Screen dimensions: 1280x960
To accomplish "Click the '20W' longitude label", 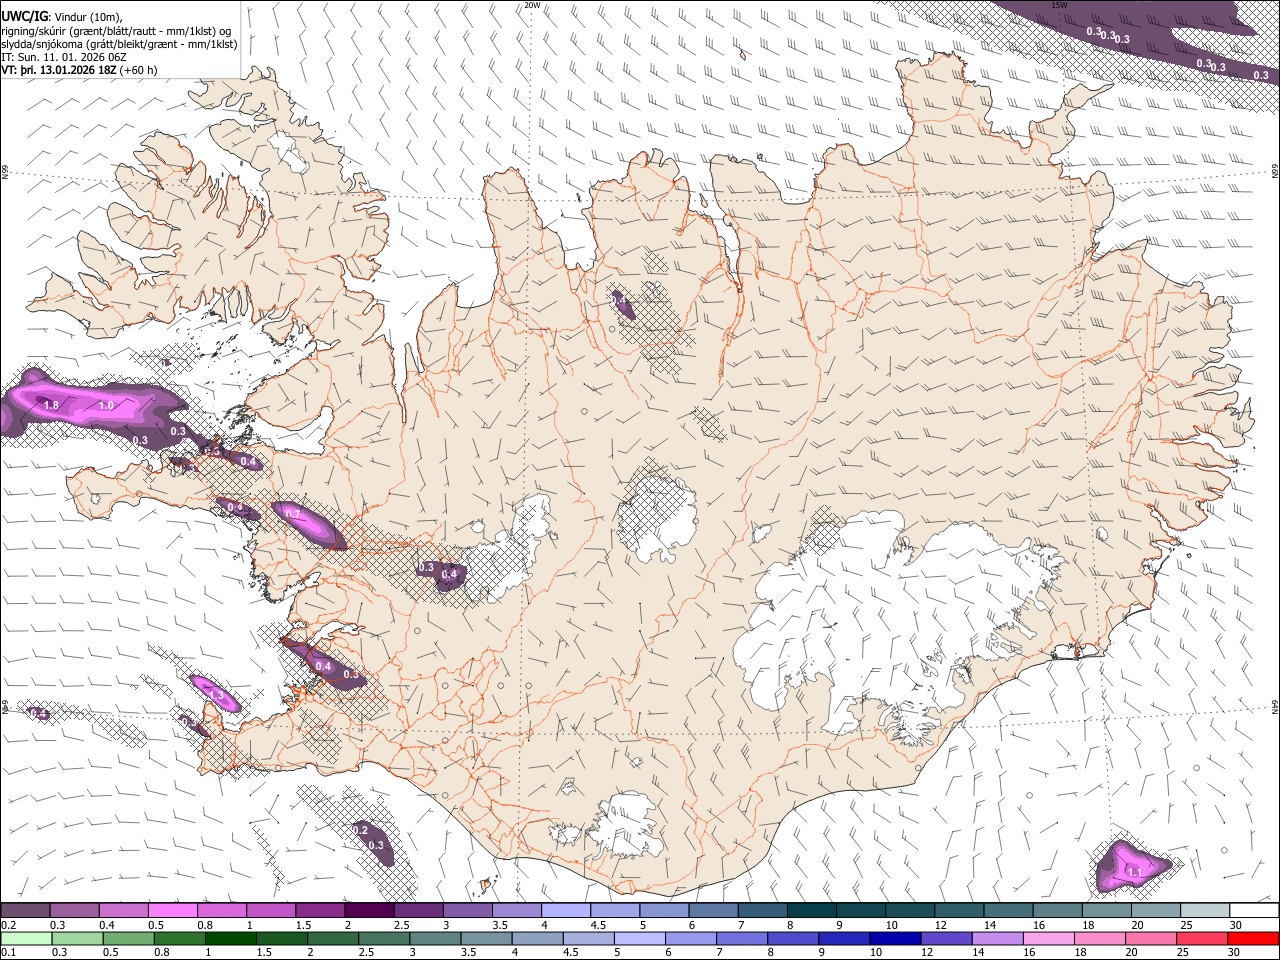I will click(x=532, y=5).
